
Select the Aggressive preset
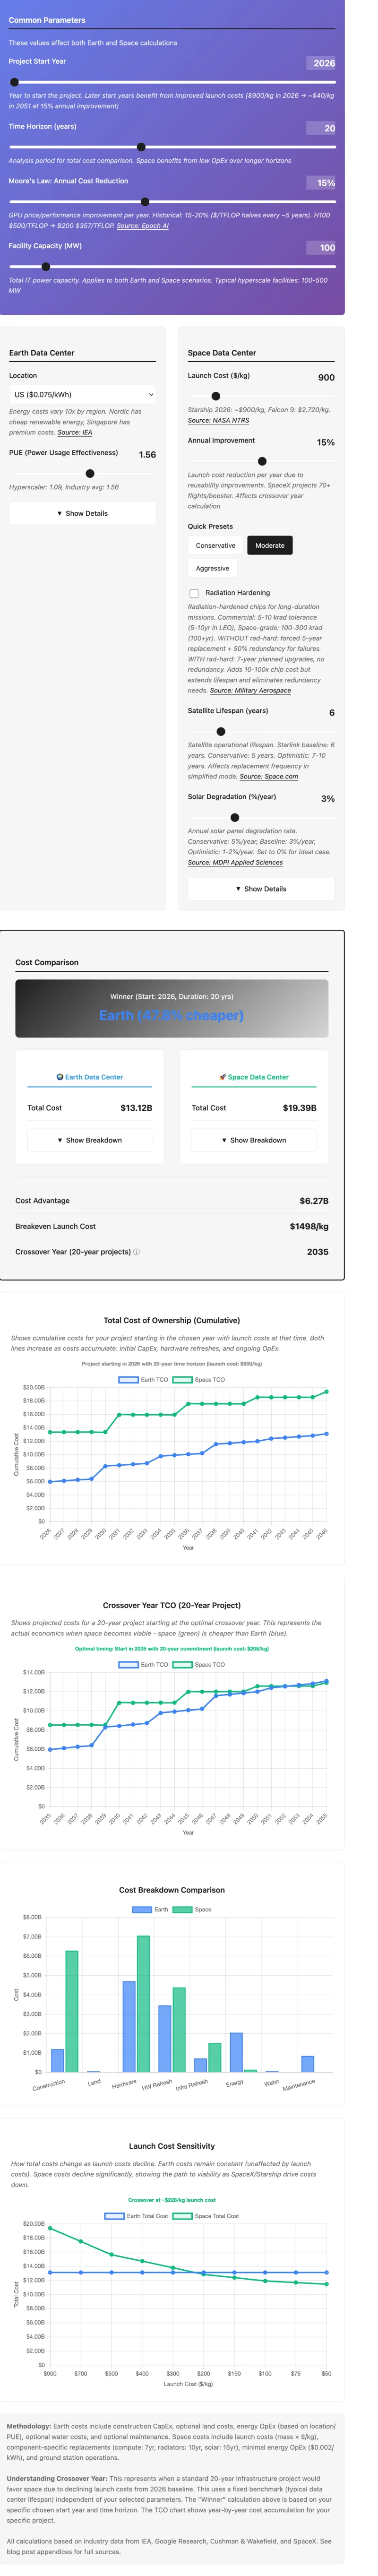212,569
